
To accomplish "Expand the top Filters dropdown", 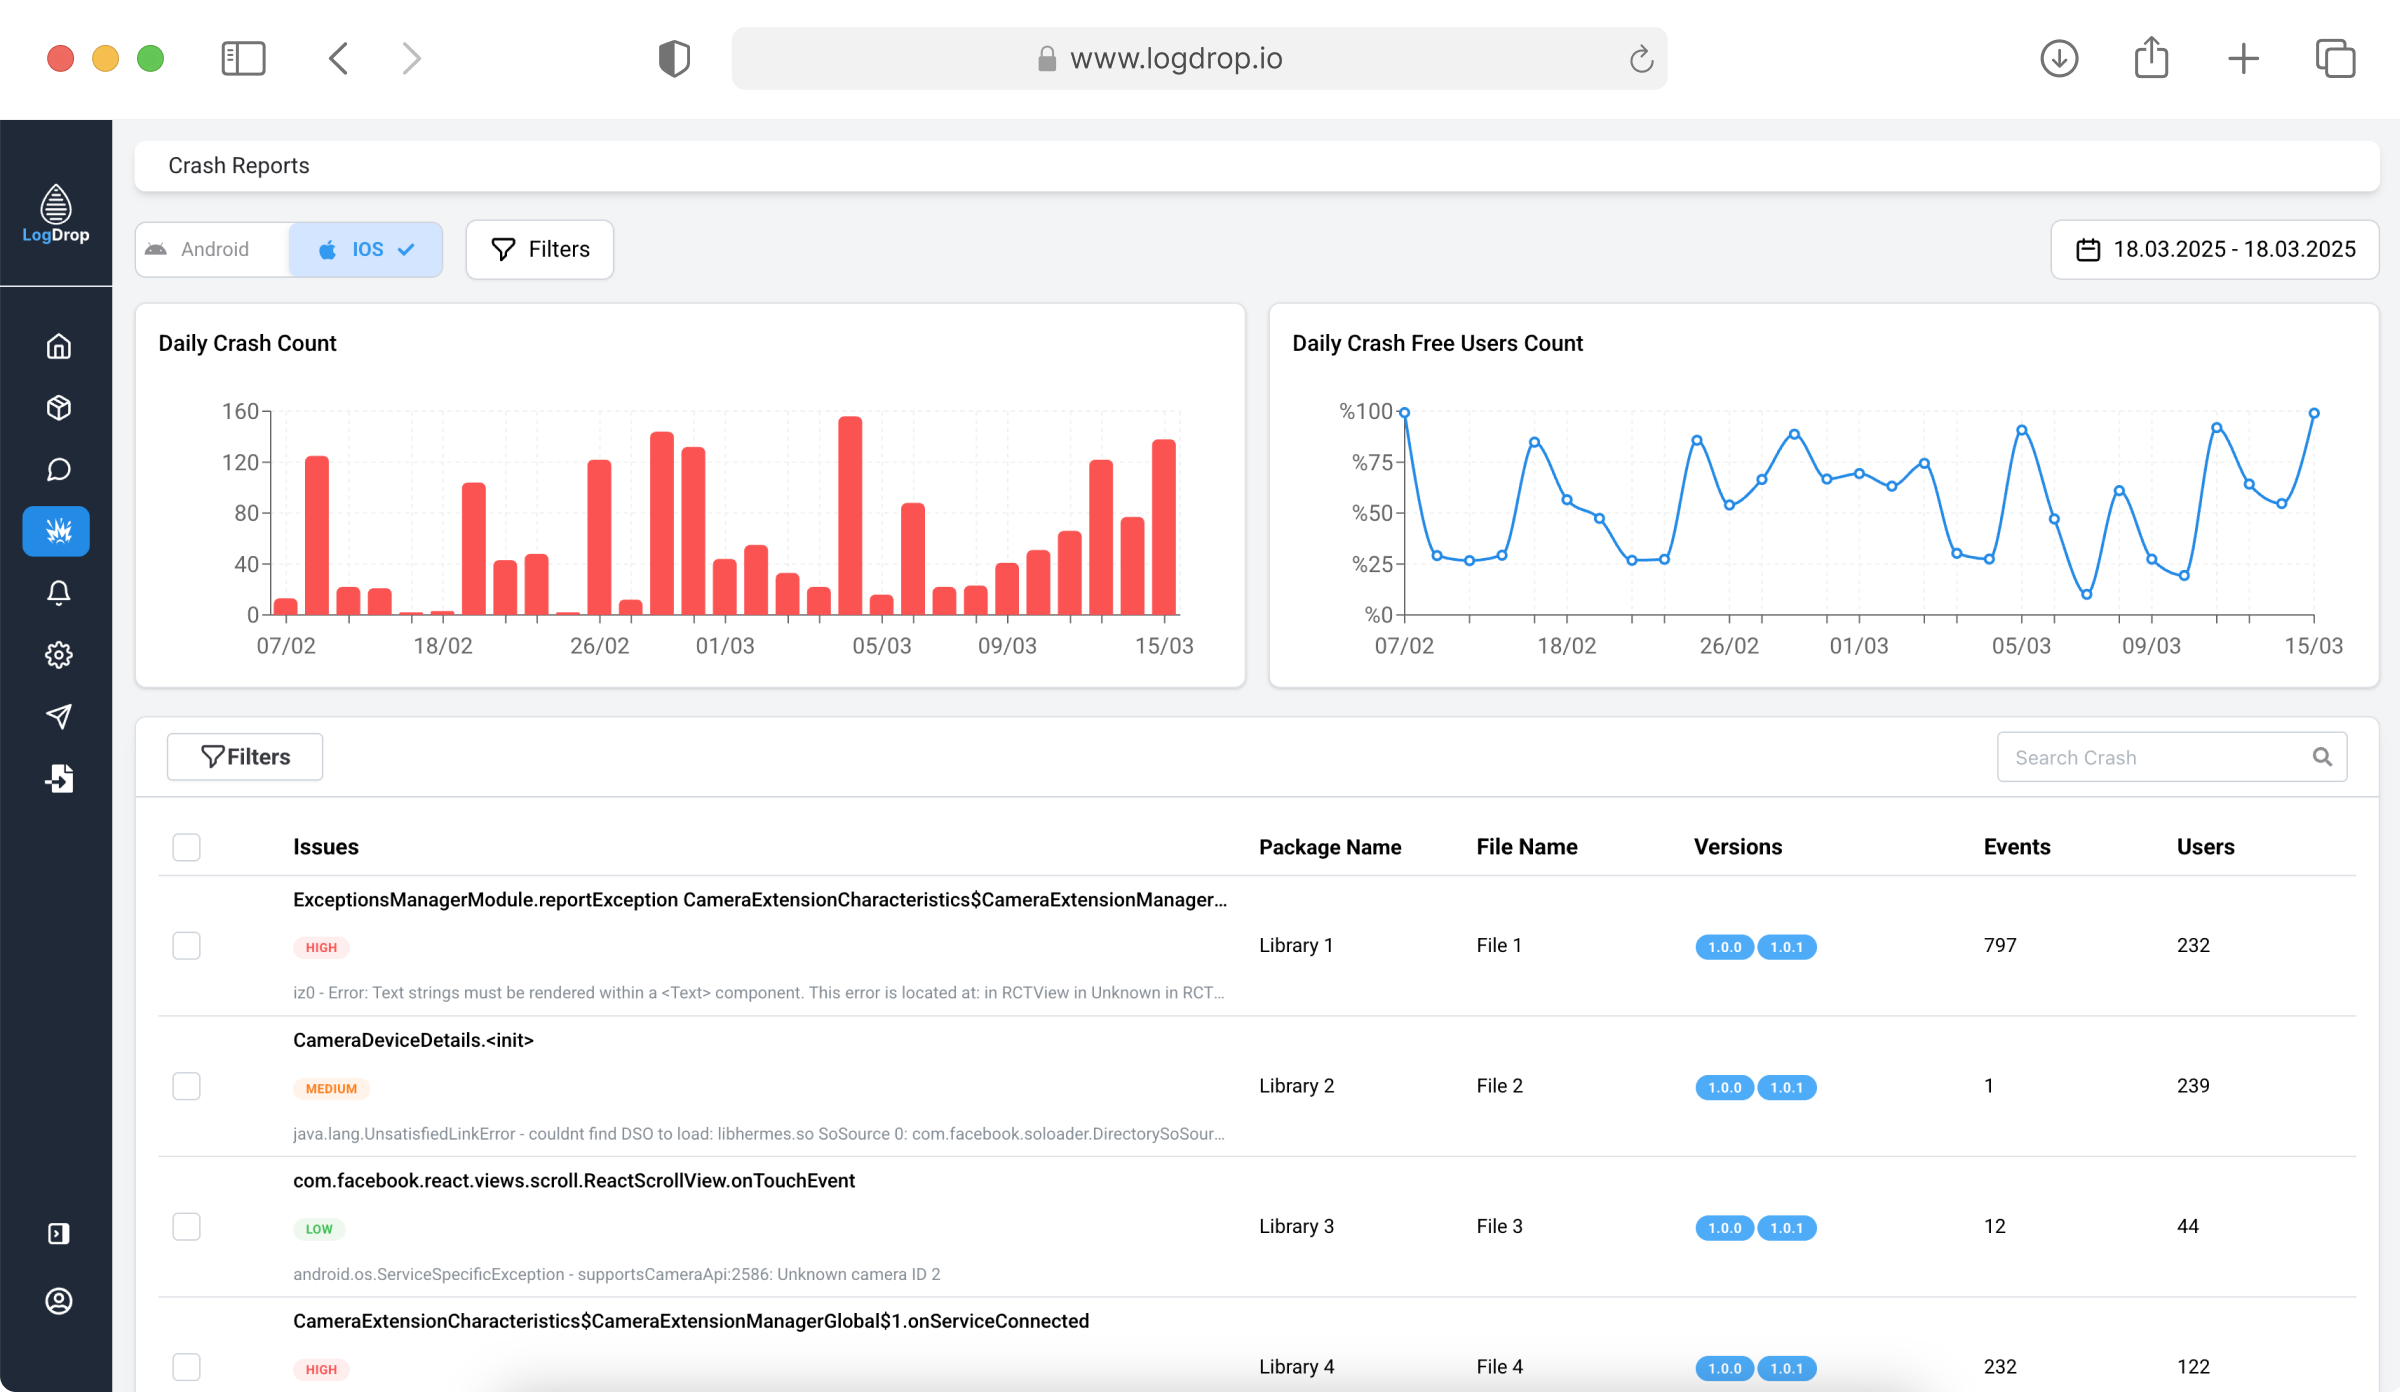I will (540, 249).
